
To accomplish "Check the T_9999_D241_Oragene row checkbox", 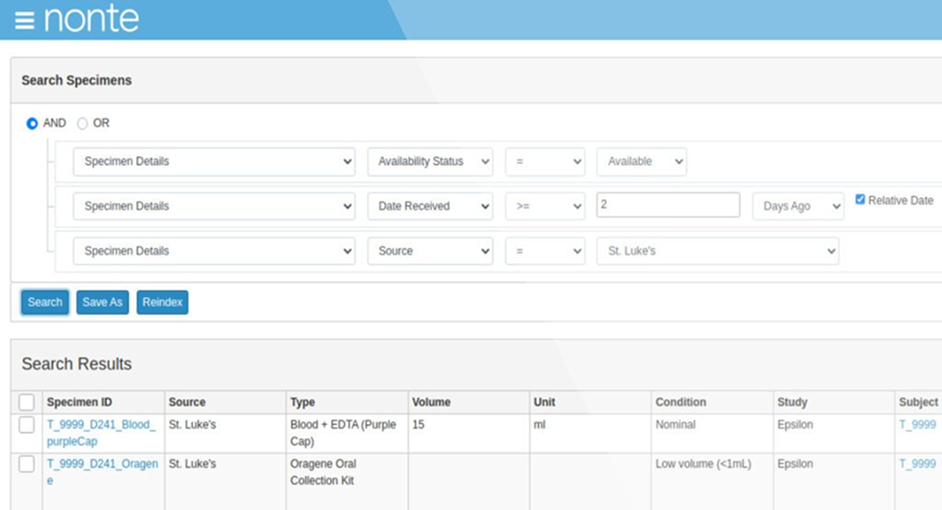I will (27, 464).
